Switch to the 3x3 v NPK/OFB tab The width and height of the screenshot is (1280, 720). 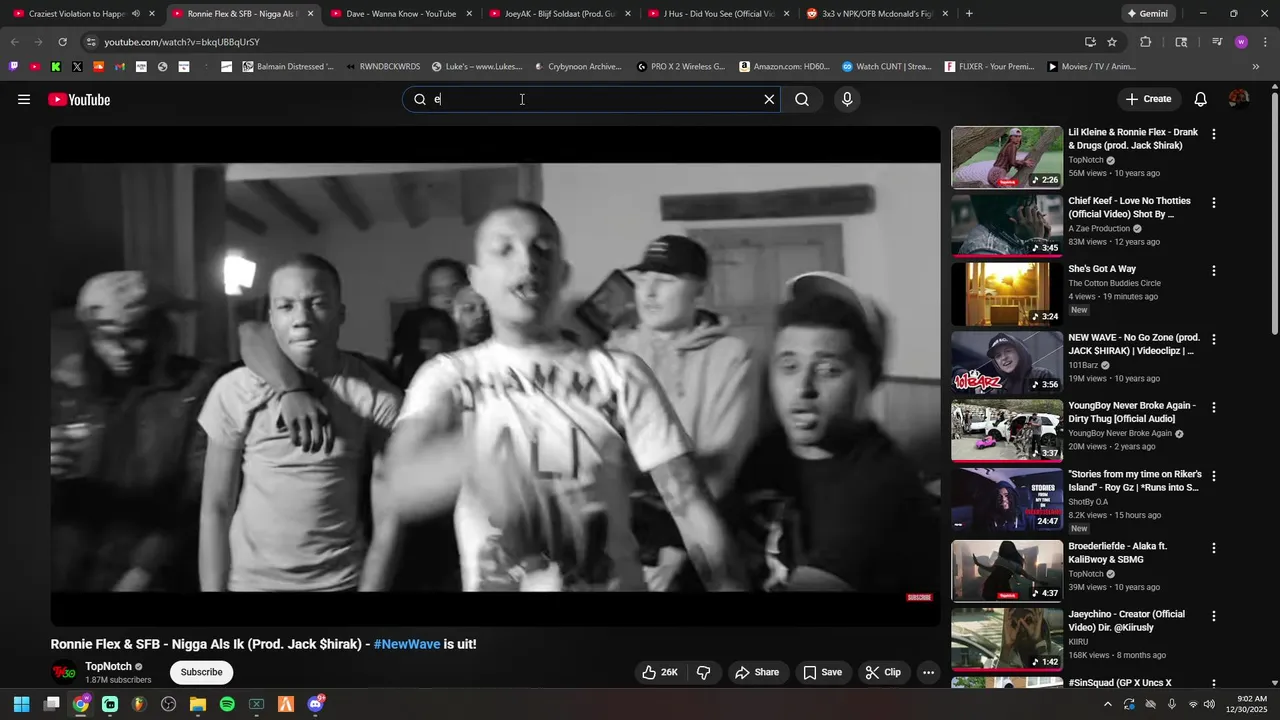coord(876,14)
